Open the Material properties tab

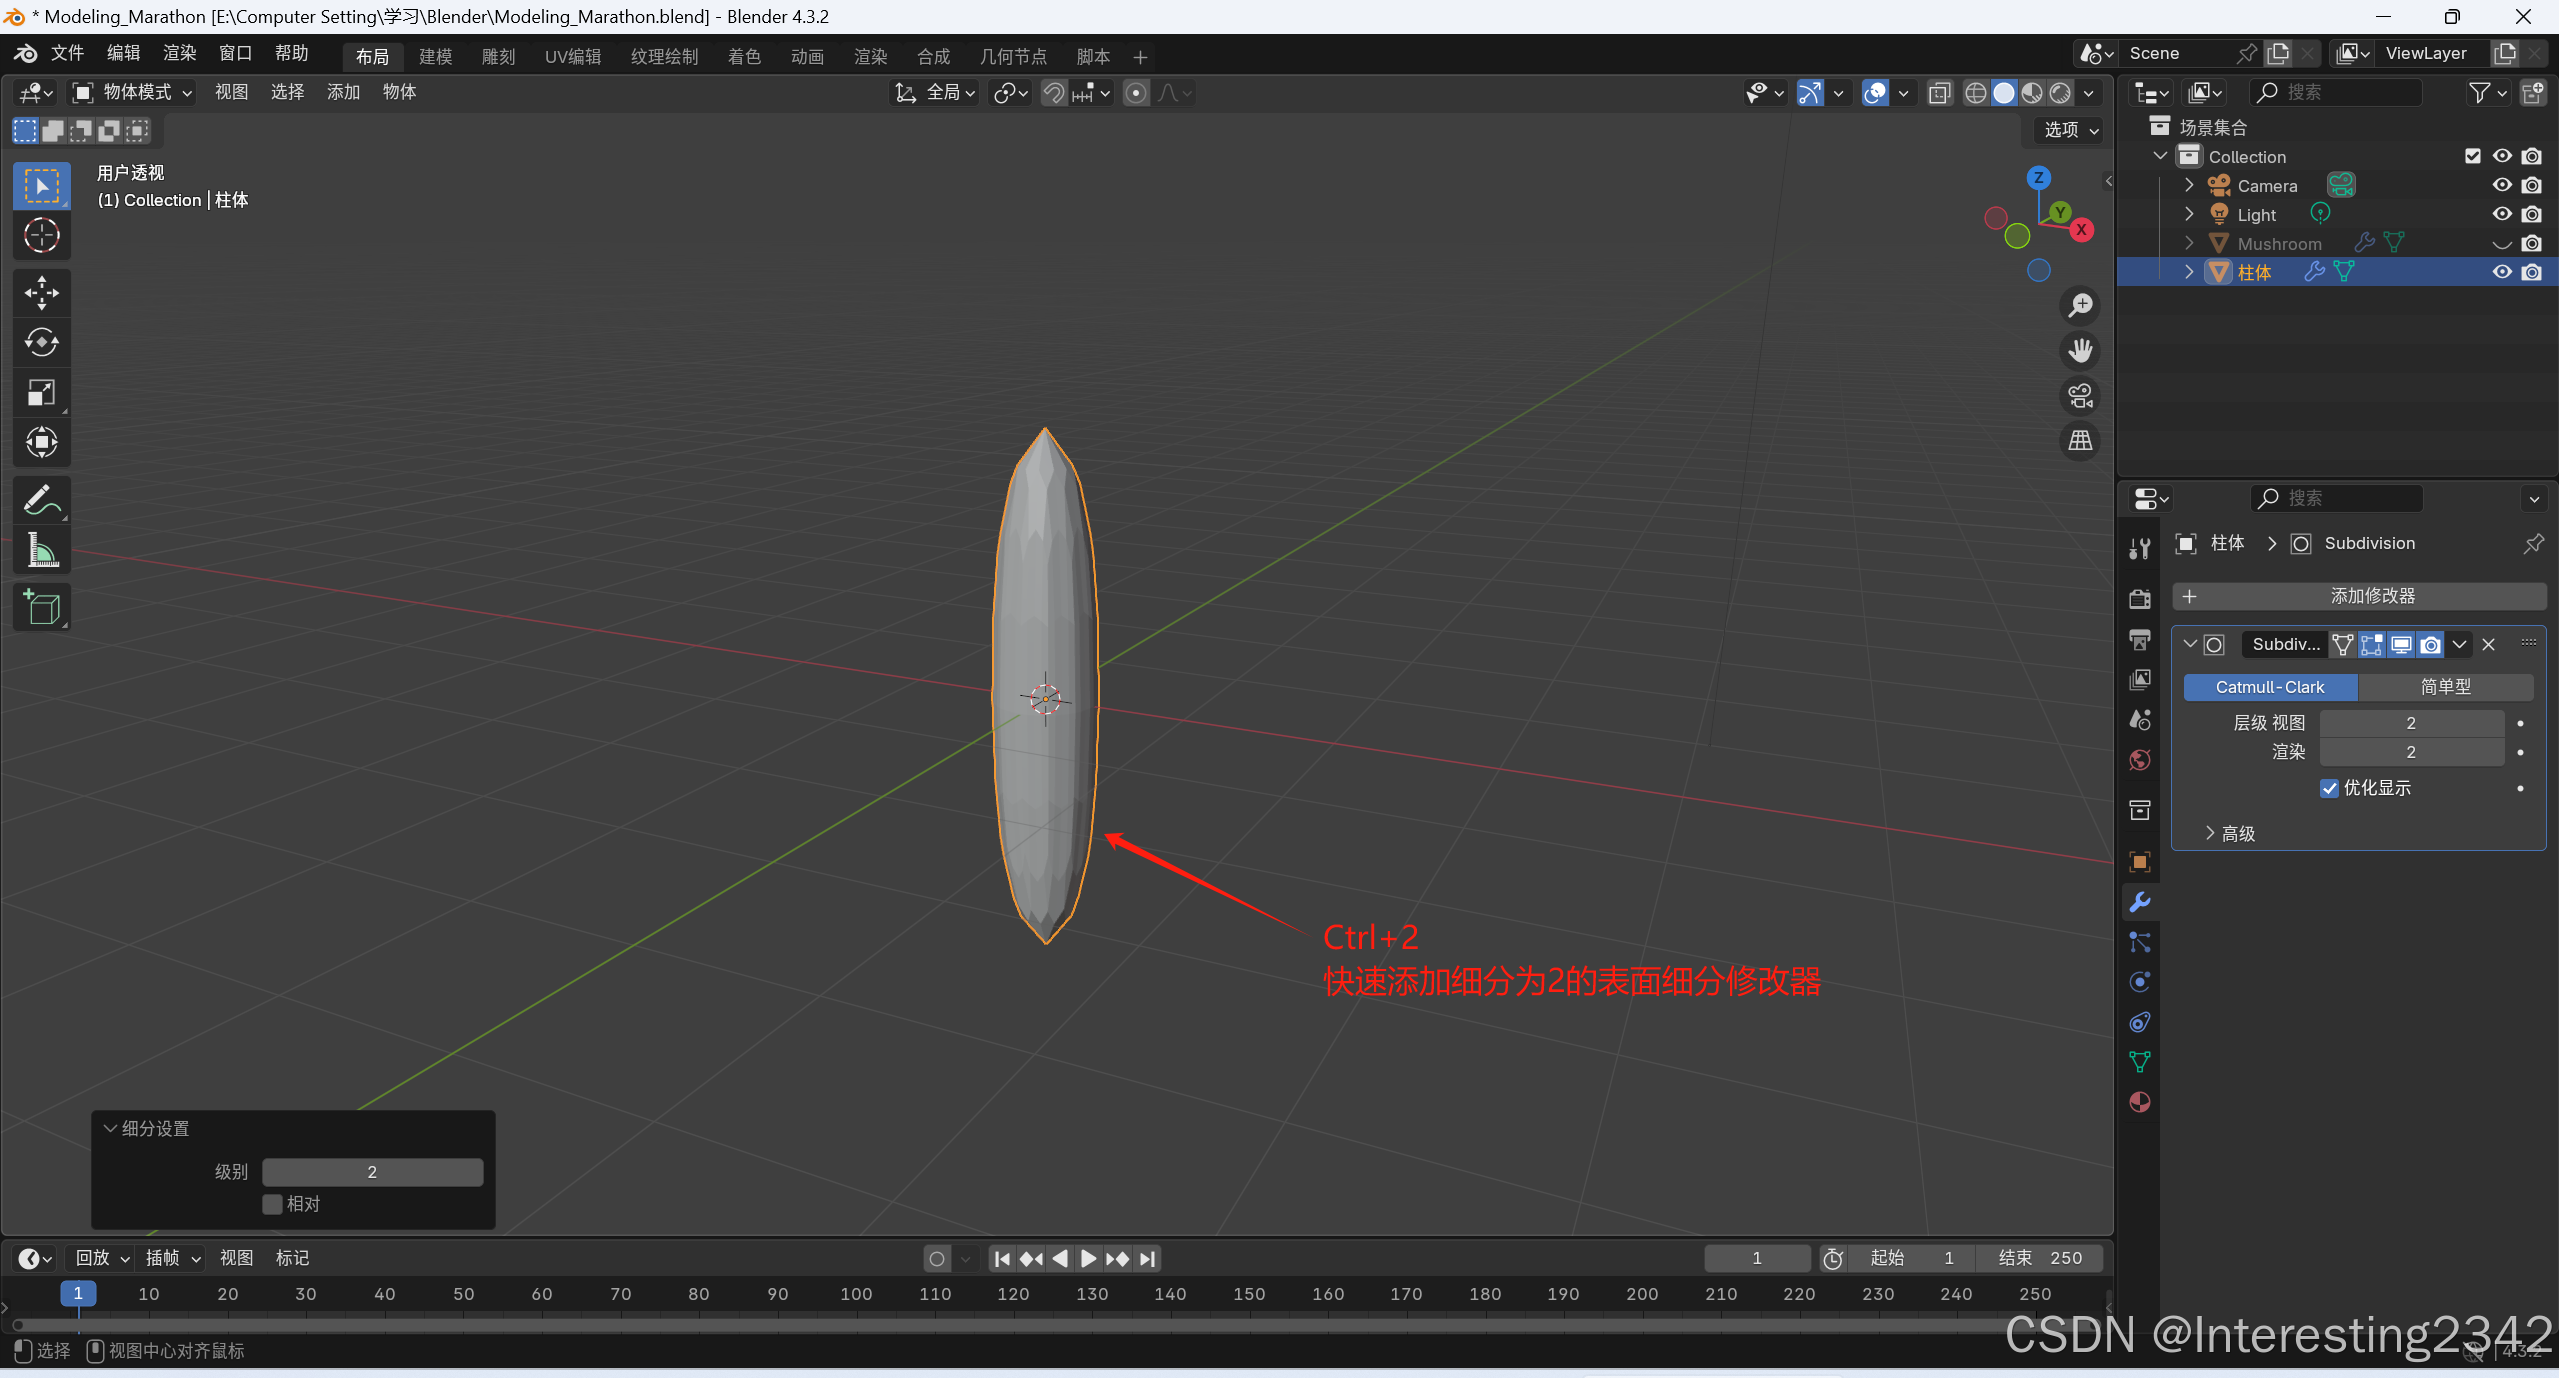click(x=2139, y=1102)
